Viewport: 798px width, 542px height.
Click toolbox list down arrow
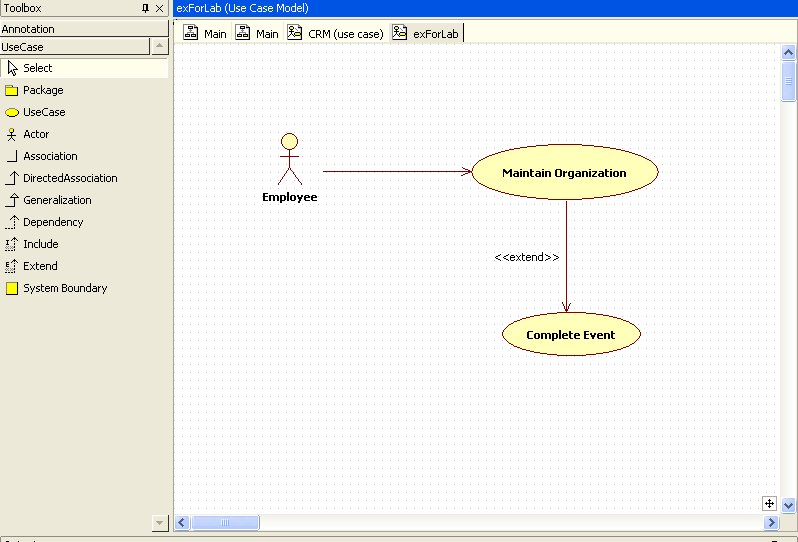[x=160, y=523]
